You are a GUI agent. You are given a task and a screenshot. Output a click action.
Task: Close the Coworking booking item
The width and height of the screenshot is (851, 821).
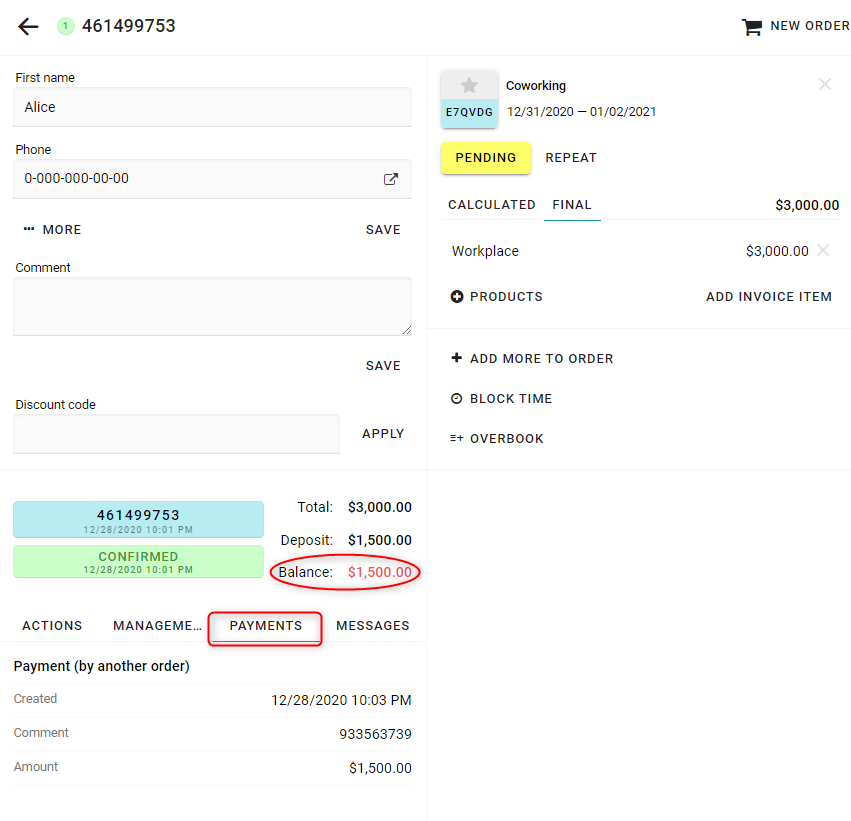click(824, 84)
